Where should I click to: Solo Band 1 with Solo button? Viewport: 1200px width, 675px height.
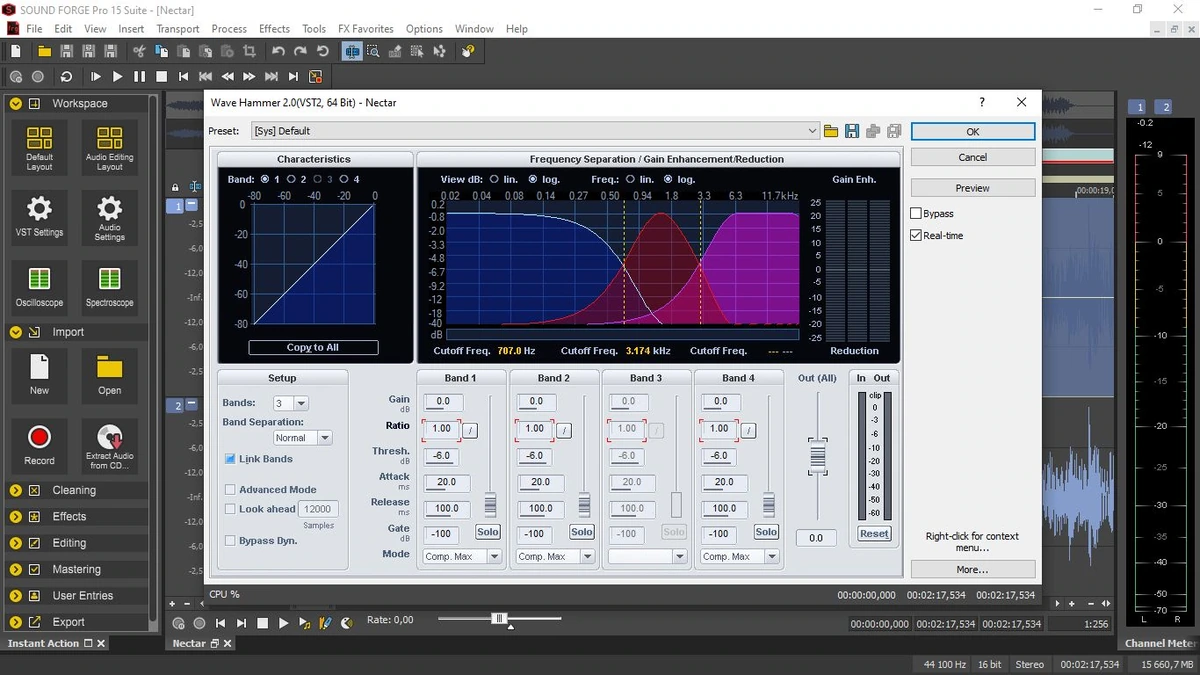pos(488,533)
